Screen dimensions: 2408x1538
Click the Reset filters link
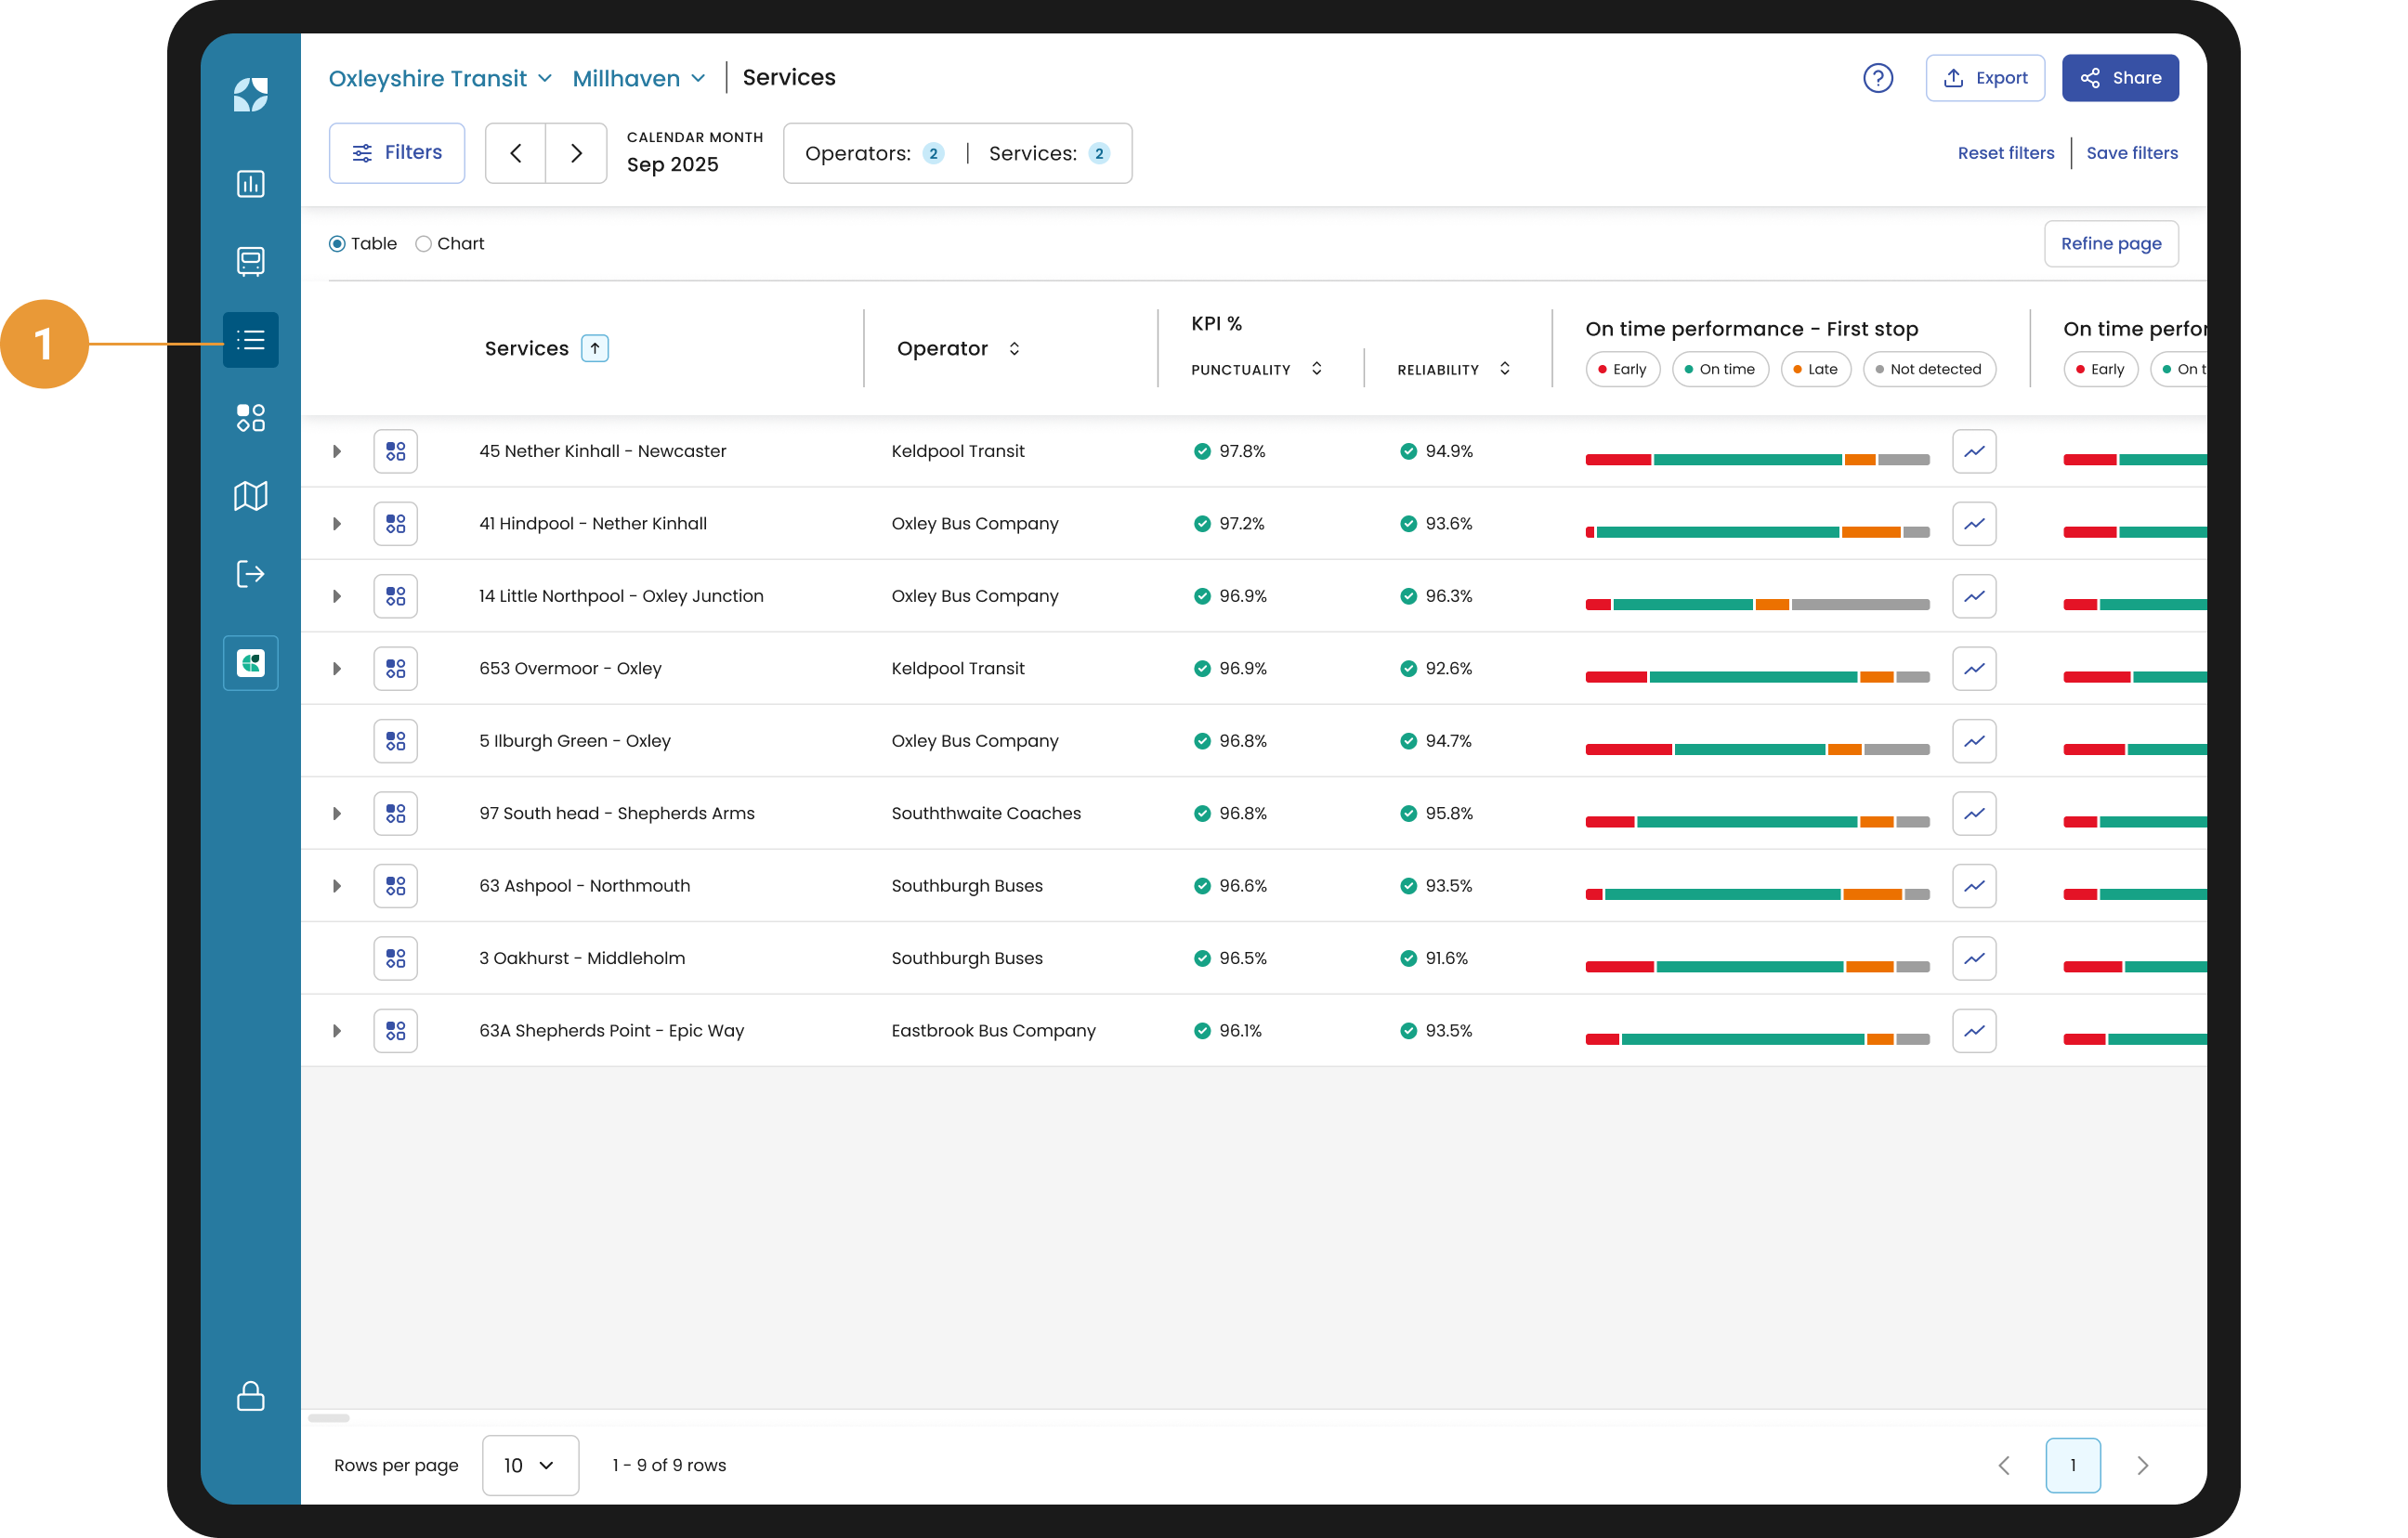pos(2005,153)
